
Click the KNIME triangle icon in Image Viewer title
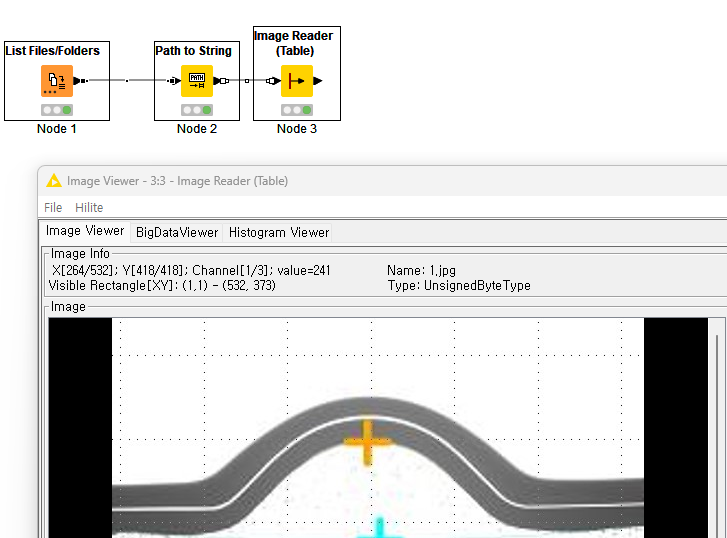pos(54,180)
